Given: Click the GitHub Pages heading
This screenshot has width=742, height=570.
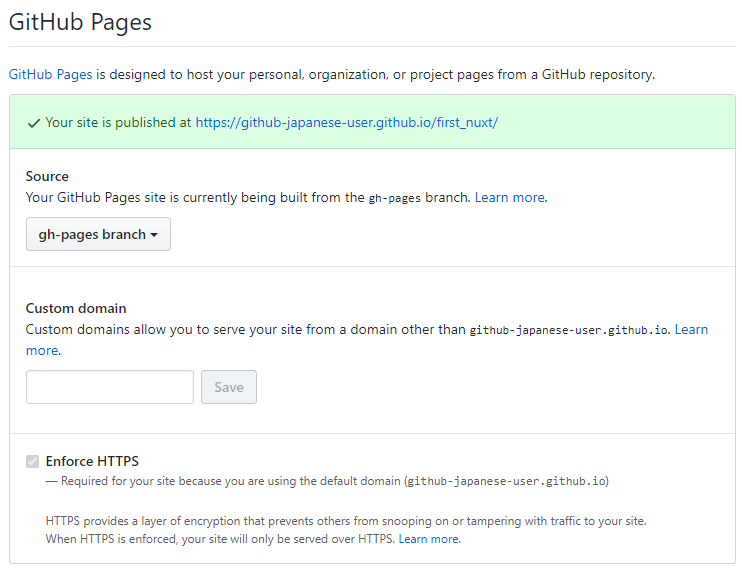Looking at the screenshot, I should click(80, 22).
